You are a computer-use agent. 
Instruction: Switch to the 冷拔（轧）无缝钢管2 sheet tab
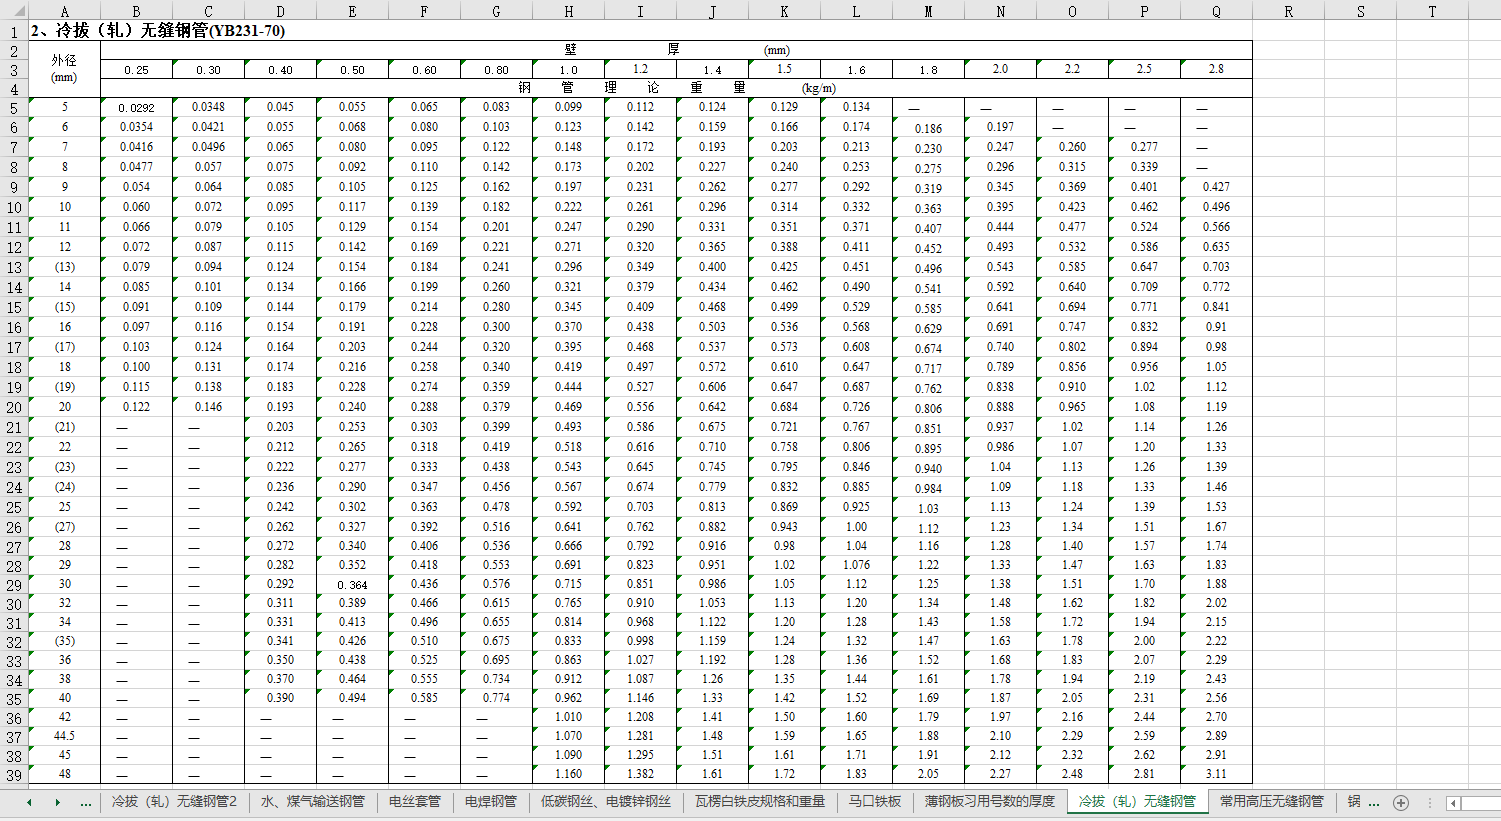point(174,802)
